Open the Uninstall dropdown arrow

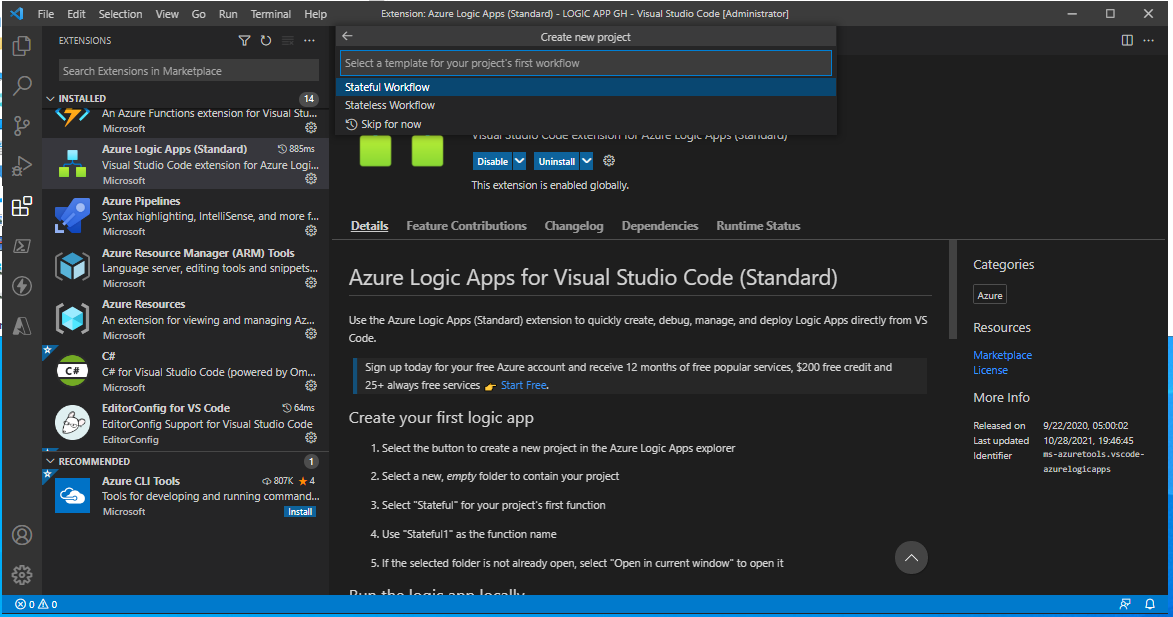click(x=587, y=160)
